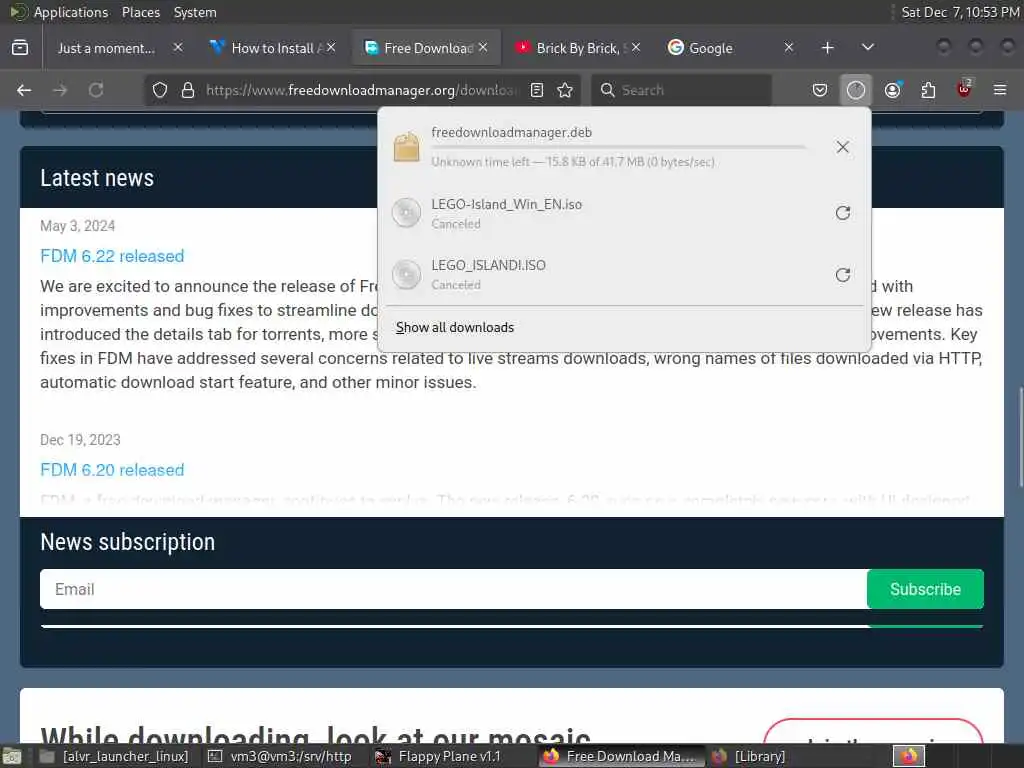
Task: Bookmark this page with star icon
Action: (565, 90)
